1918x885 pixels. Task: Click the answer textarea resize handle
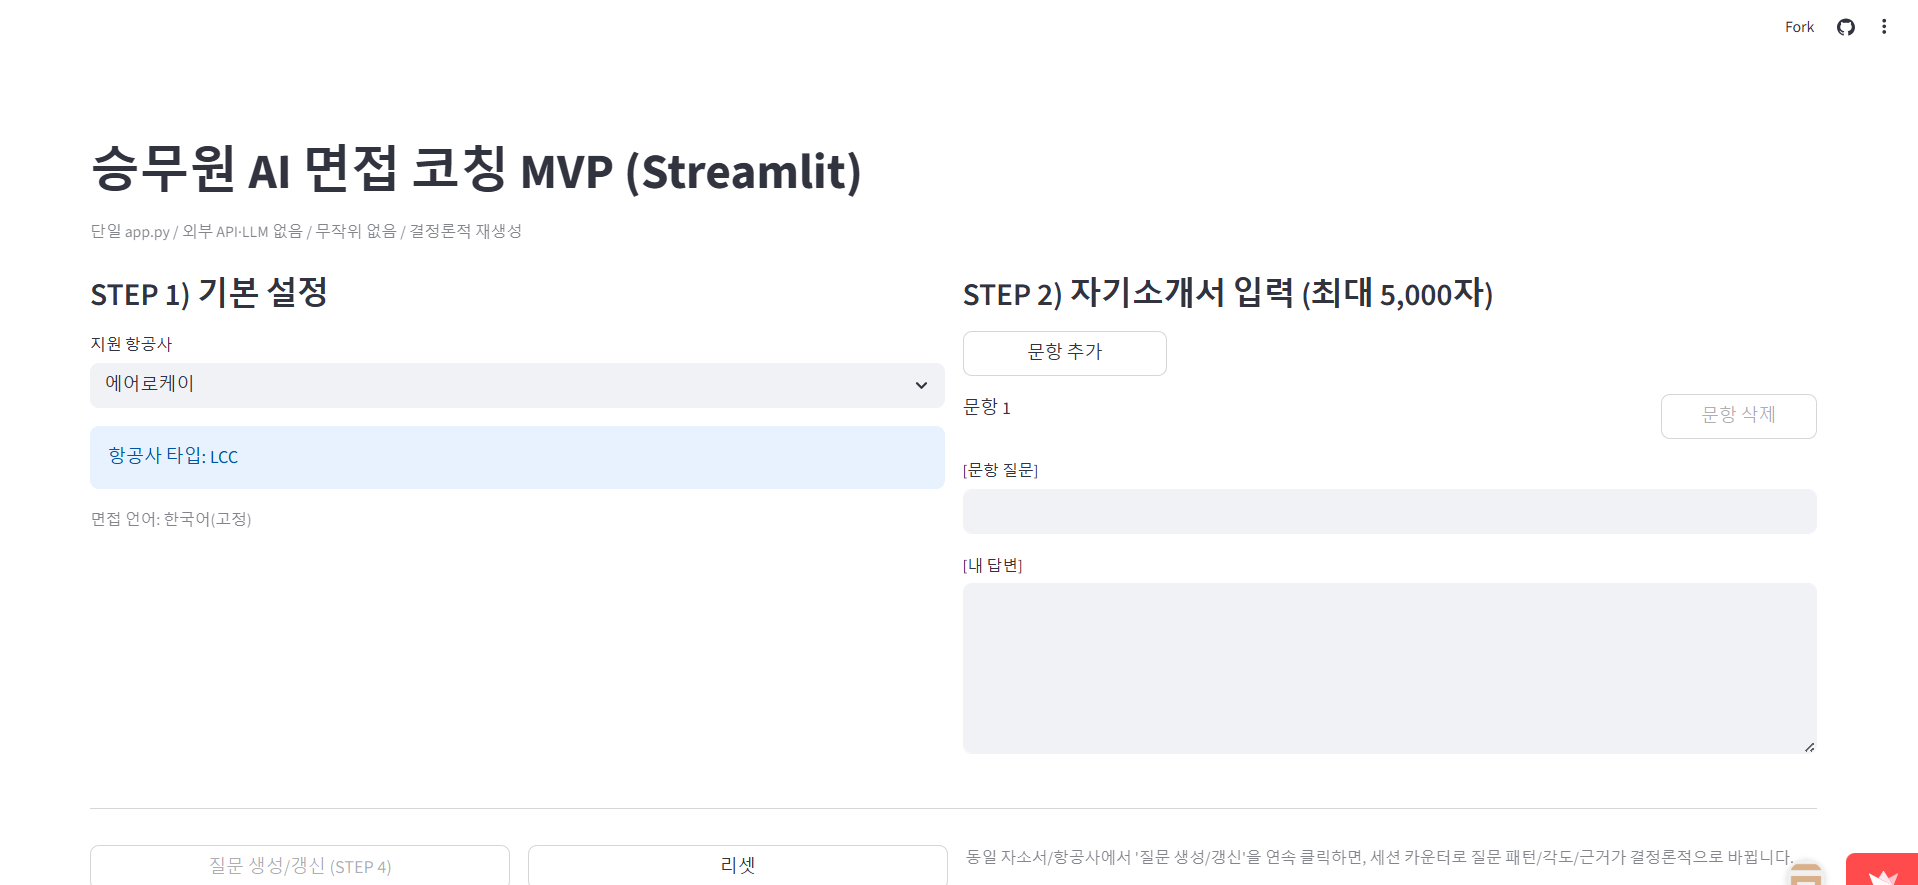1809,746
